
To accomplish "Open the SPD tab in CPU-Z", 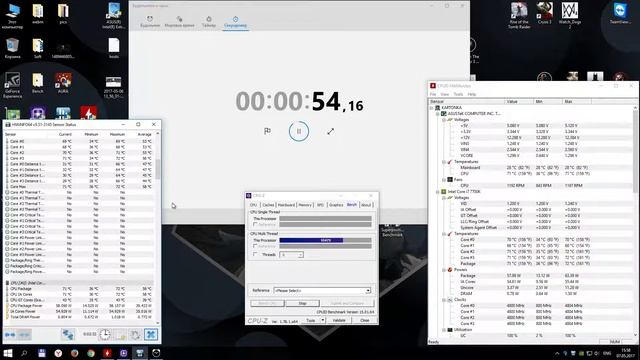I will (x=320, y=205).
